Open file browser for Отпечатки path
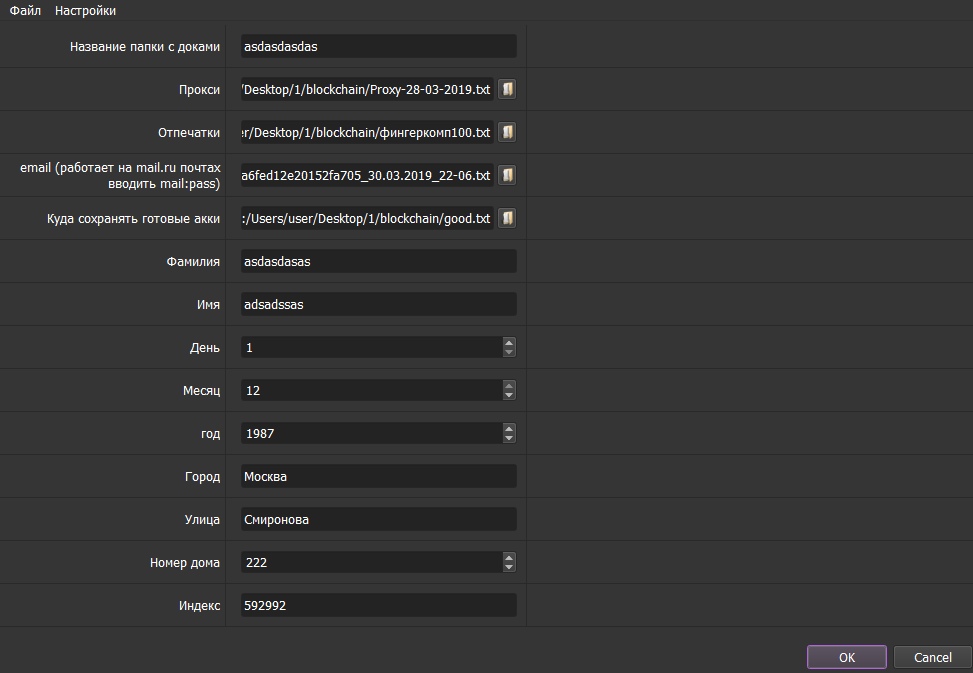This screenshot has width=973, height=673. [x=507, y=132]
